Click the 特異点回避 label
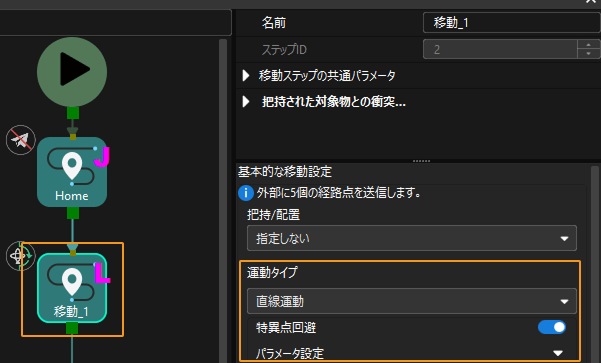Viewport: 601px width, 363px height. tap(286, 328)
